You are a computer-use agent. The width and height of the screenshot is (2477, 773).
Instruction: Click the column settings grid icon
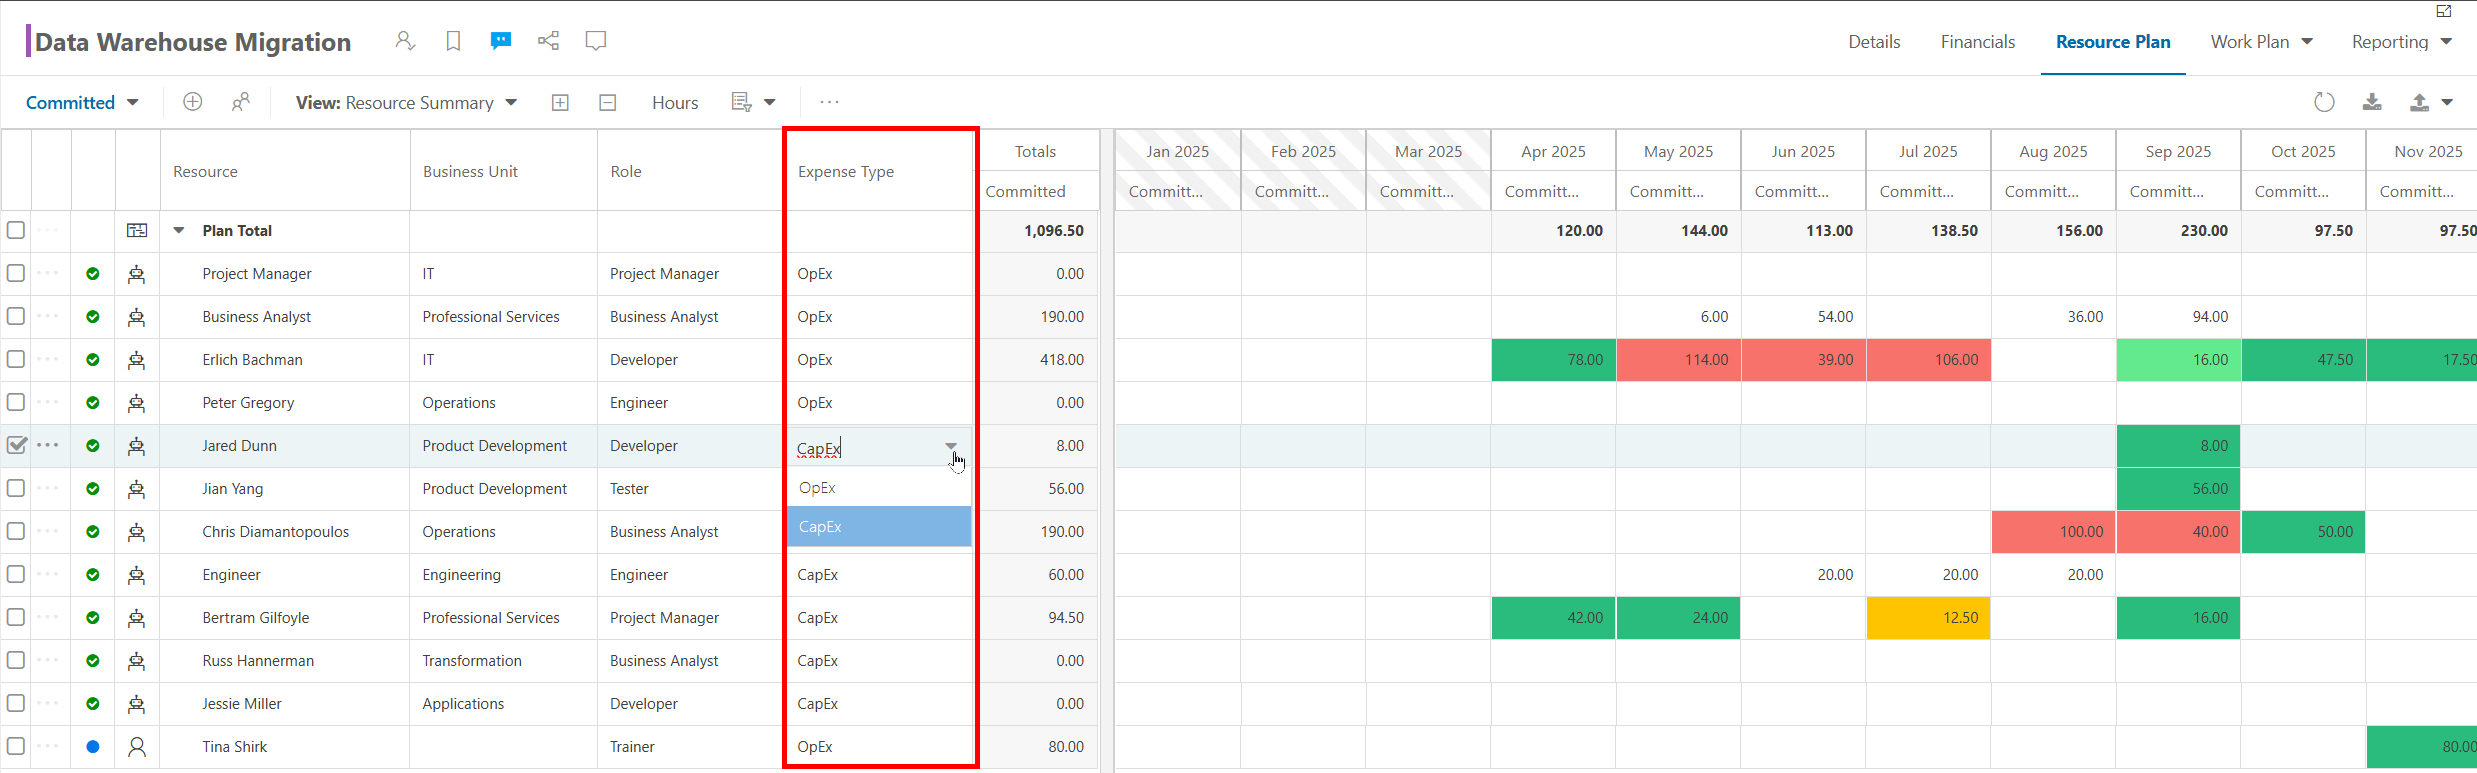[741, 102]
